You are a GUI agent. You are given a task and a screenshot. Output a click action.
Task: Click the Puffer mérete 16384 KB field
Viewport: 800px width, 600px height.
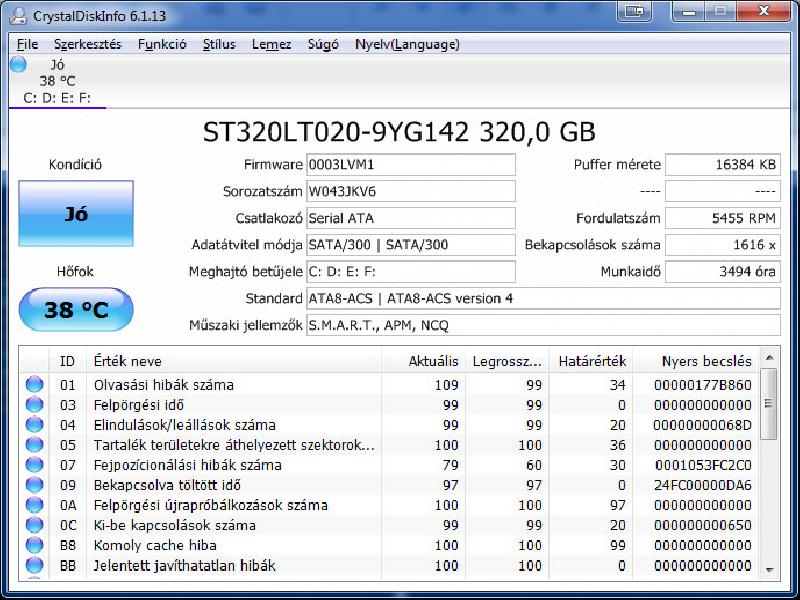click(723, 165)
